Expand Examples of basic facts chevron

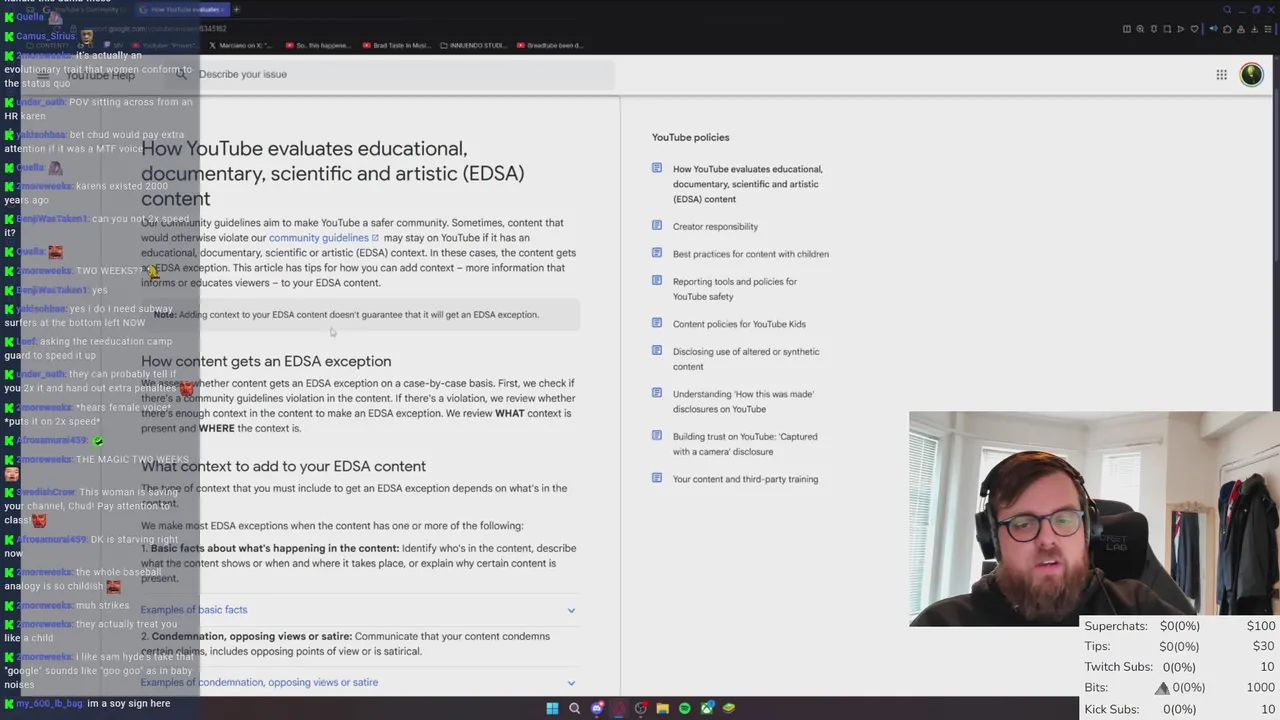tap(571, 610)
